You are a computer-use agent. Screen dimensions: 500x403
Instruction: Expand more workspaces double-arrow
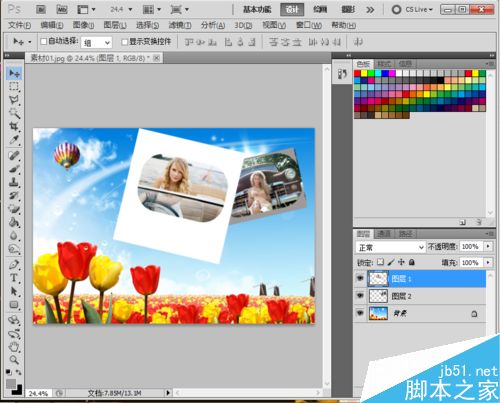[370, 10]
